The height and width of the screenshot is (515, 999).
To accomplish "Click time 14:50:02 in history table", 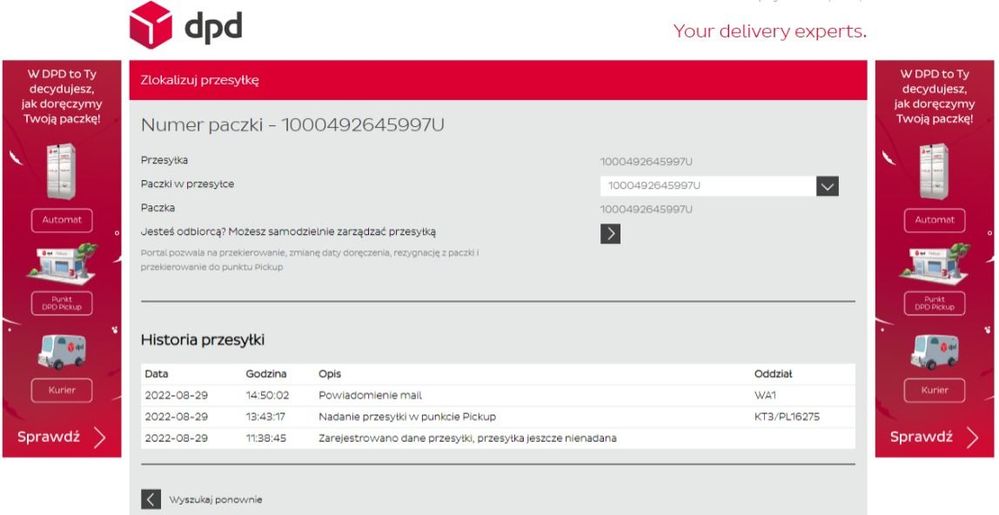I will (268, 396).
